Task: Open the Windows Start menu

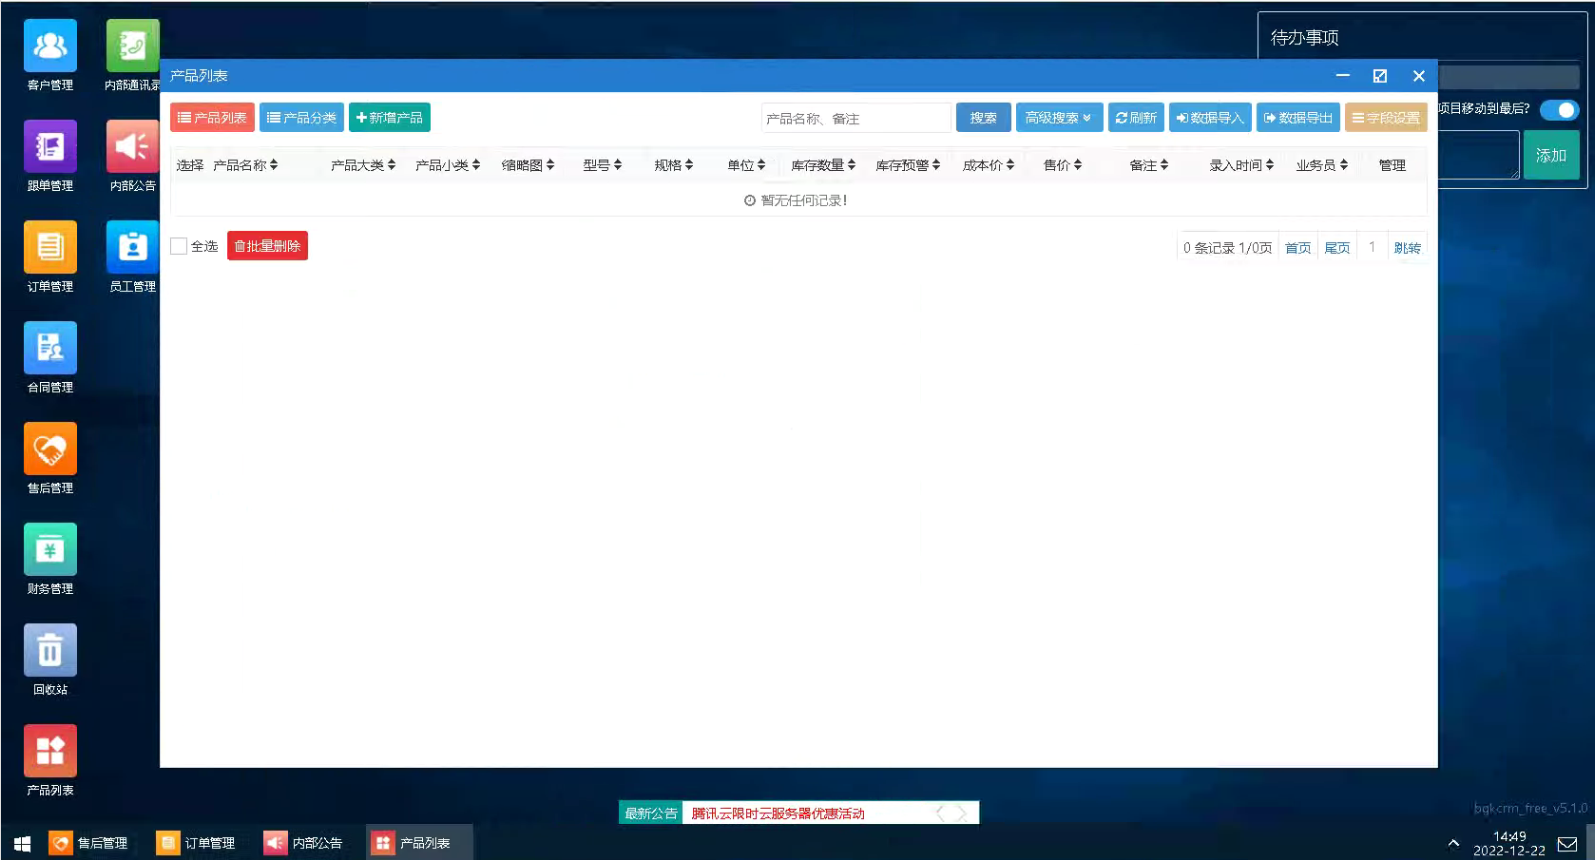Action: (x=22, y=843)
